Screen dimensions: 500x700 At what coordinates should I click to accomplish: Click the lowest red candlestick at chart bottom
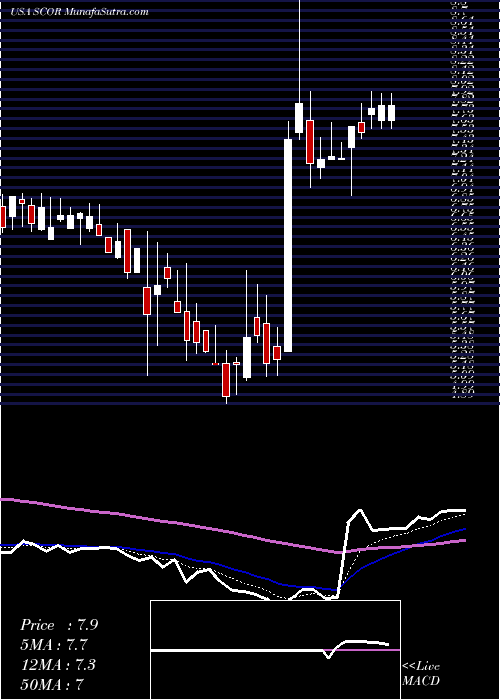coord(226,380)
